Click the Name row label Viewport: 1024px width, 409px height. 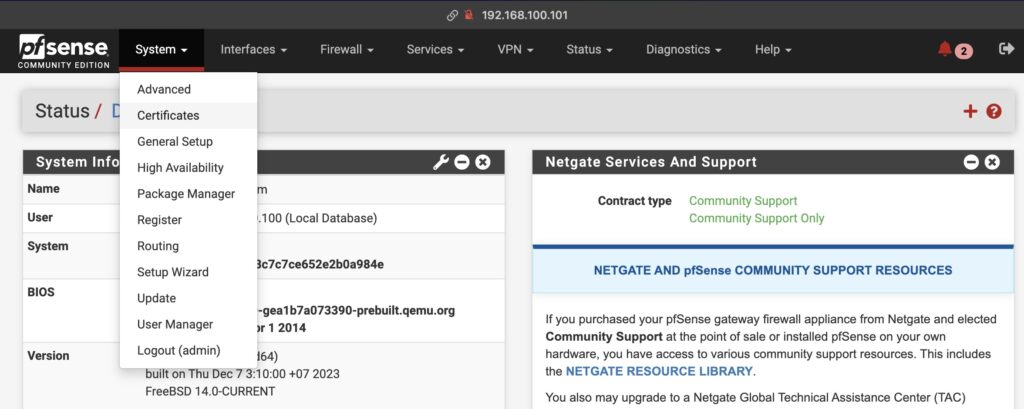pyautogui.click(x=43, y=189)
